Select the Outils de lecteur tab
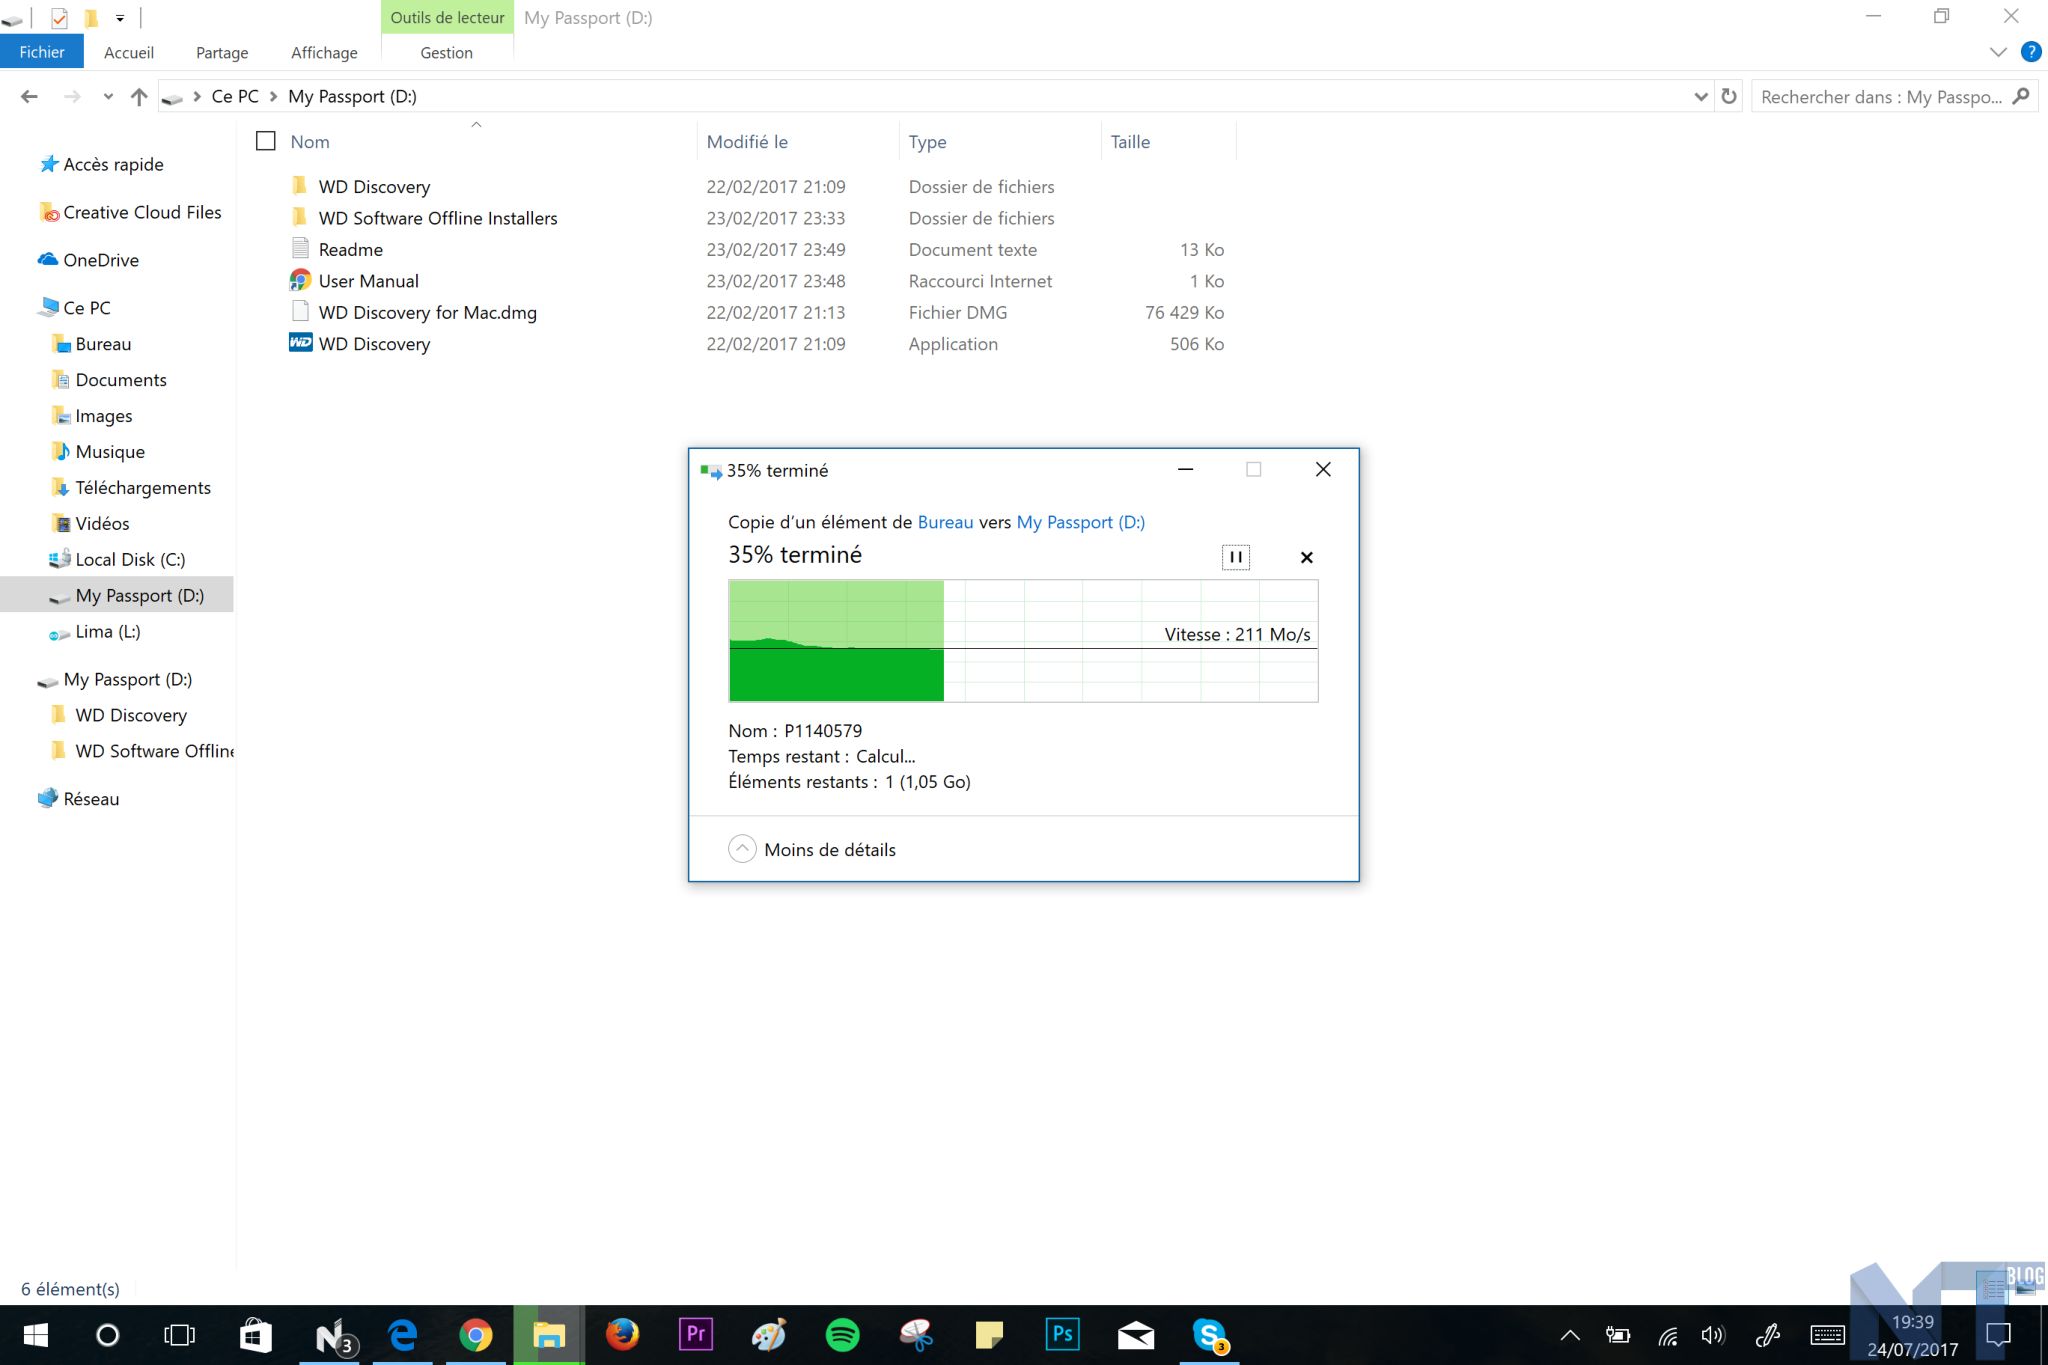This screenshot has width=2048, height=1365. tap(447, 17)
